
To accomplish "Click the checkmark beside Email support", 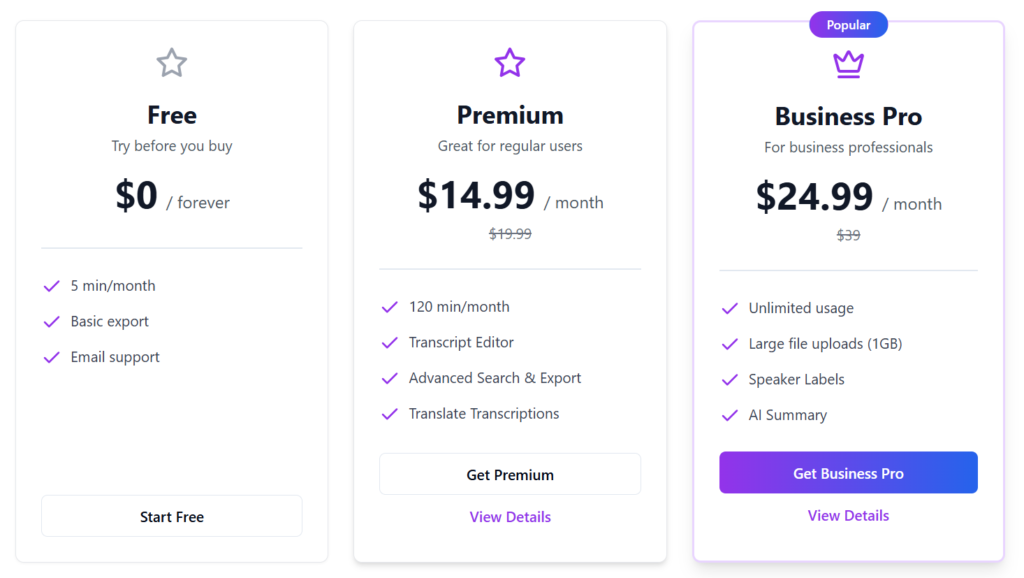I will (52, 357).
